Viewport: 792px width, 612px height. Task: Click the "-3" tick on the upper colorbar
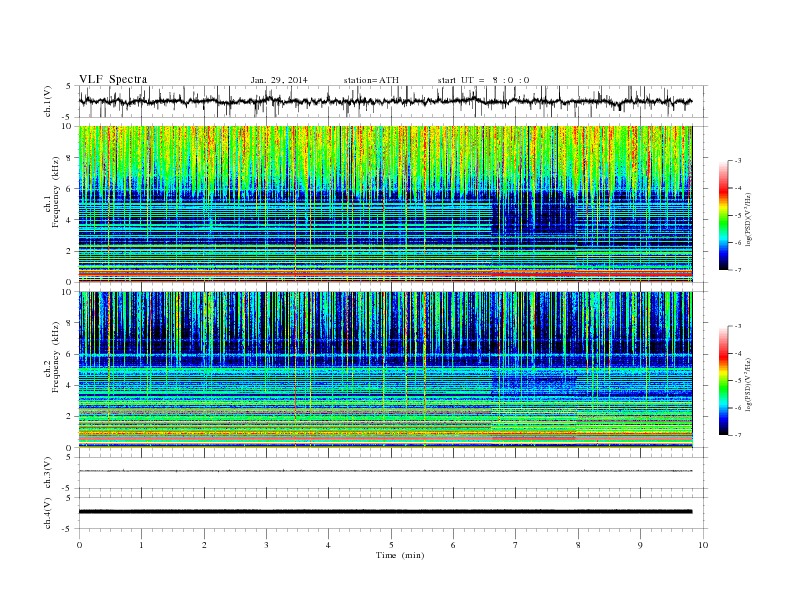[738, 161]
